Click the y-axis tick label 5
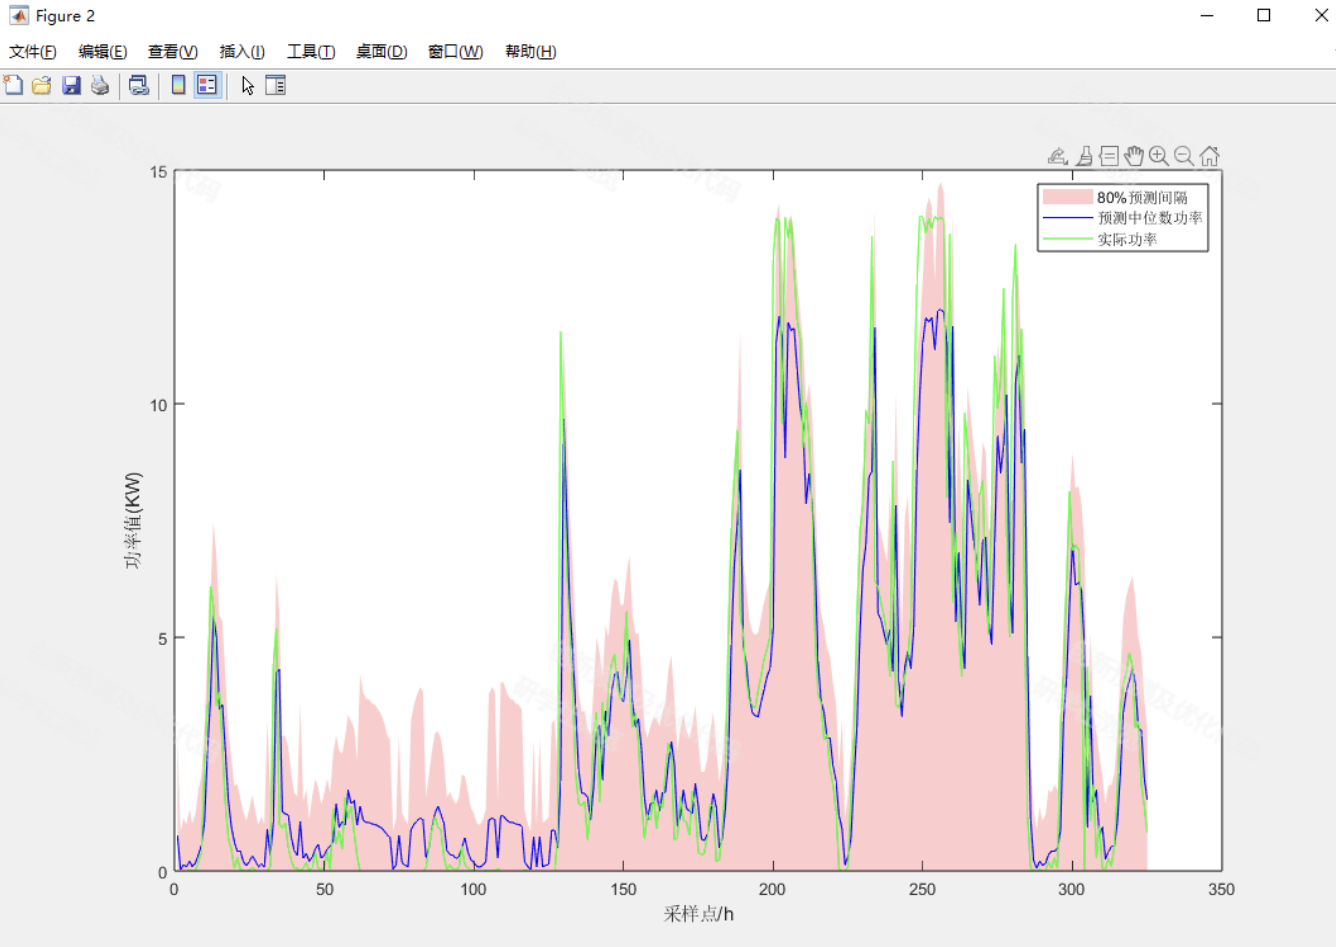Viewport: 1336px width, 947px height. coord(163,638)
